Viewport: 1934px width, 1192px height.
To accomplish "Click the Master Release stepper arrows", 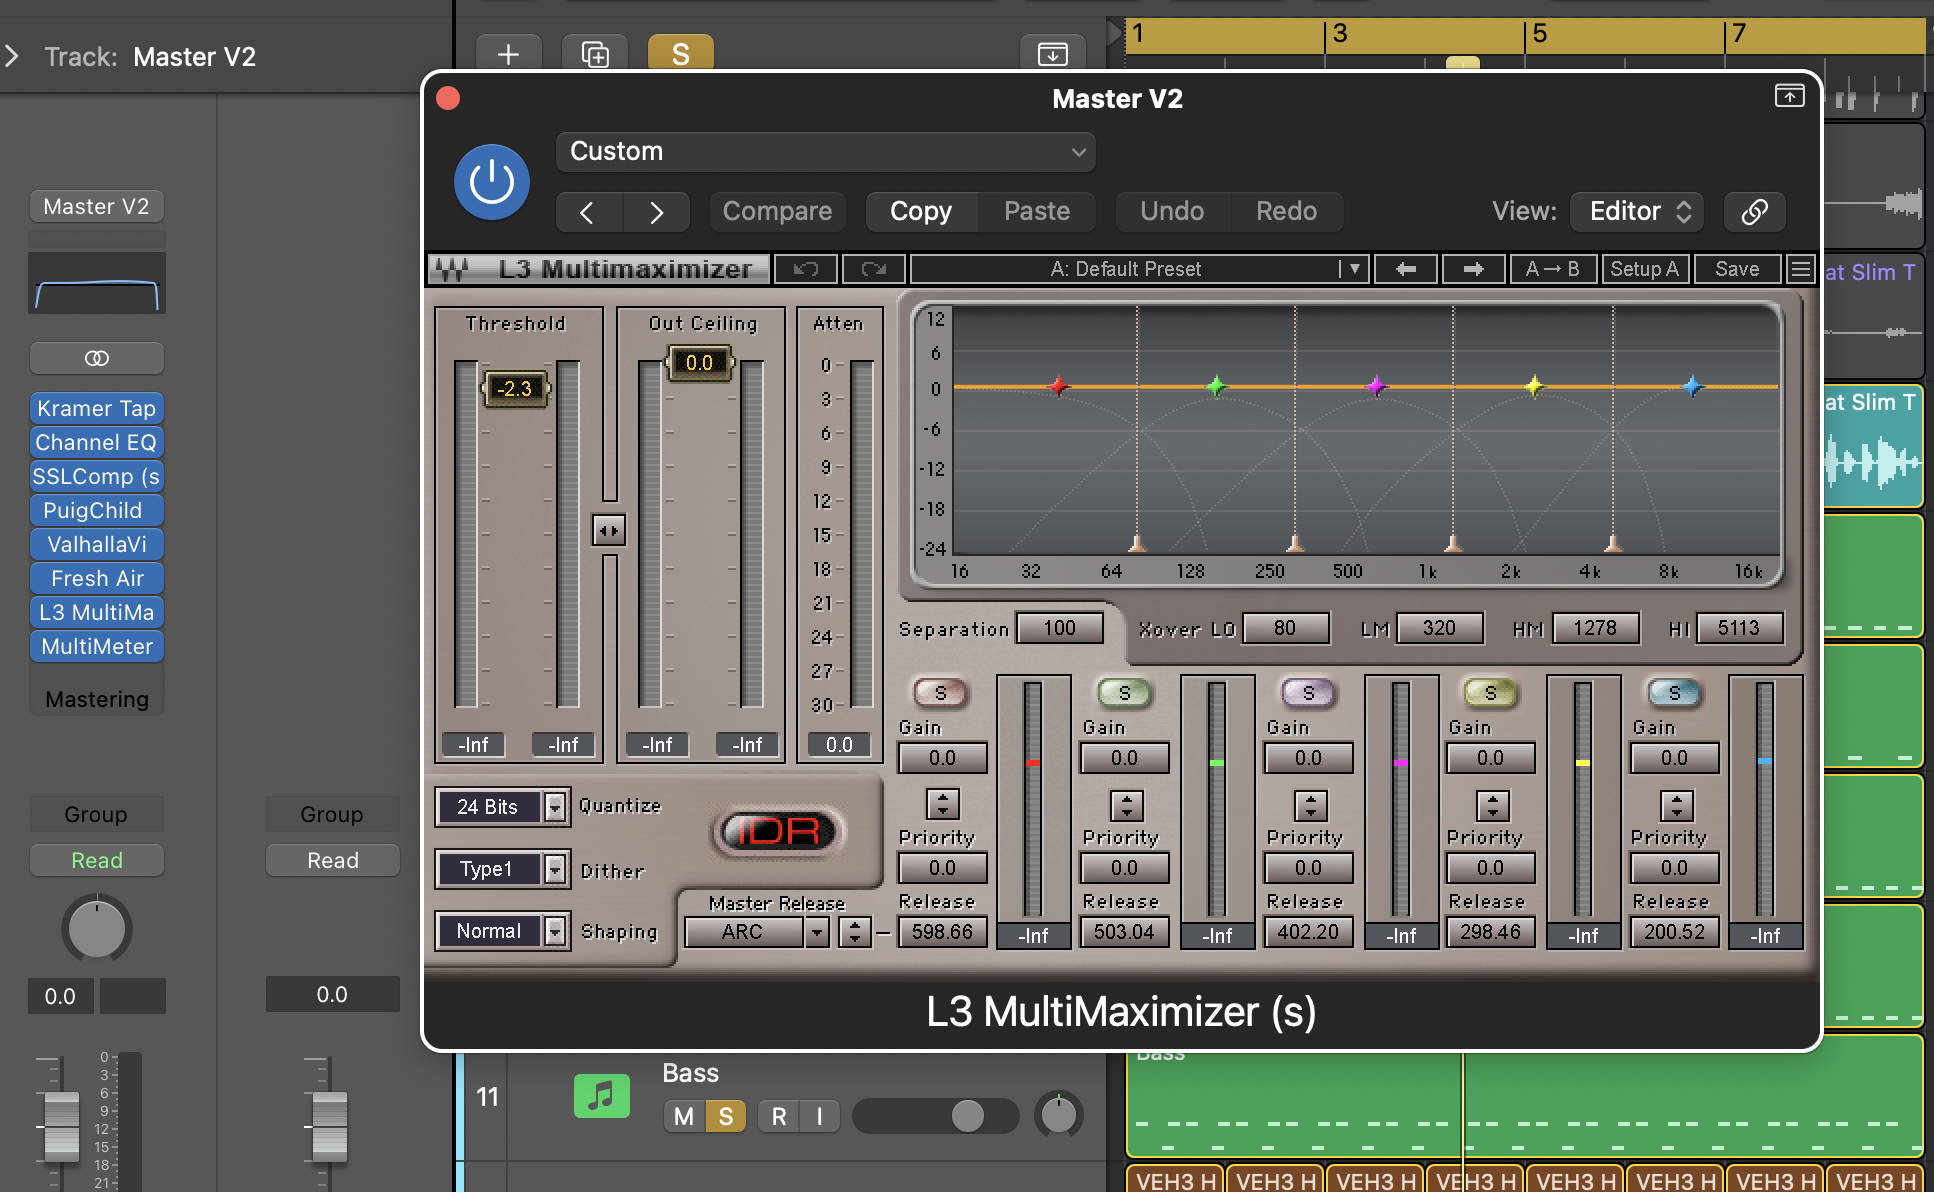I will click(x=853, y=932).
